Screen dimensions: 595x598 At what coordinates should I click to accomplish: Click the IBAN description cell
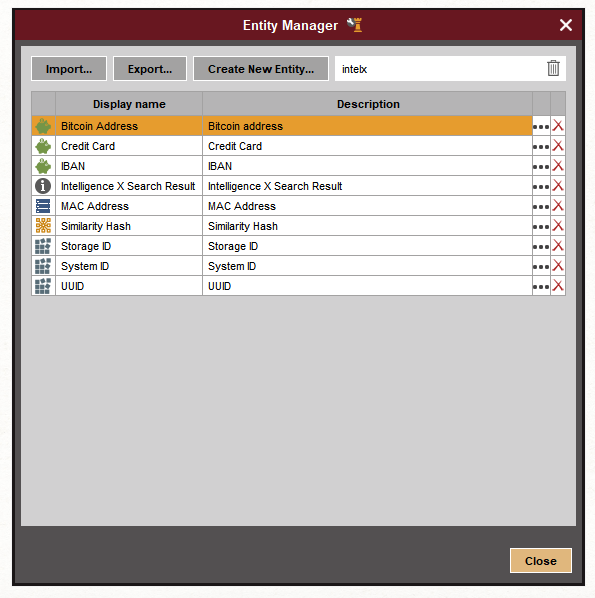click(x=367, y=166)
